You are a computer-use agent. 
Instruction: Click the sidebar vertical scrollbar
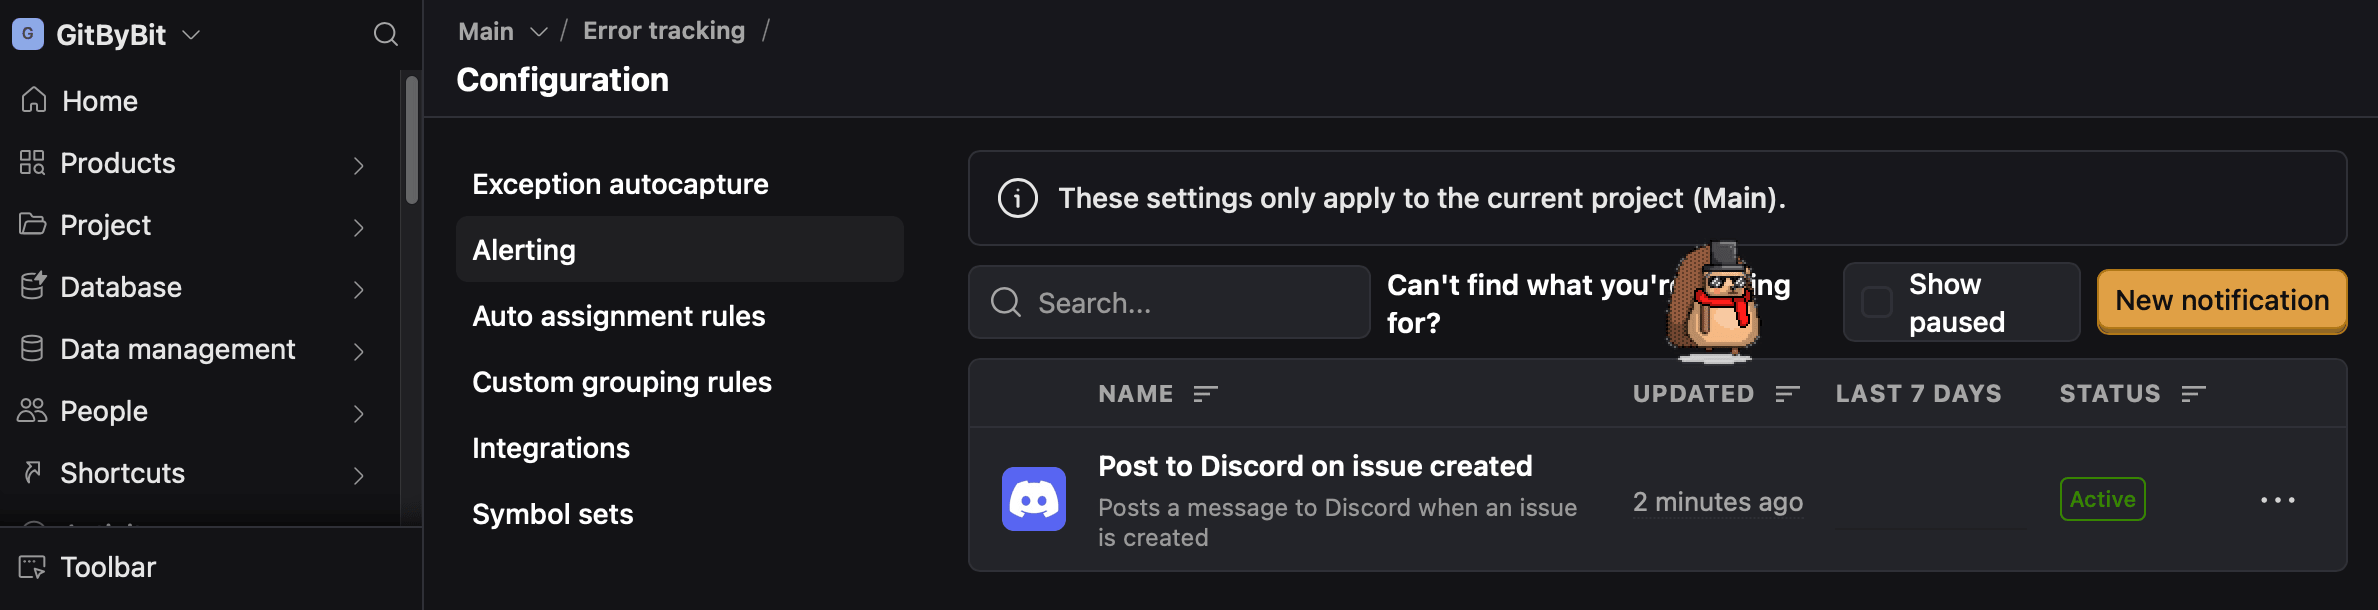pyautogui.click(x=411, y=140)
